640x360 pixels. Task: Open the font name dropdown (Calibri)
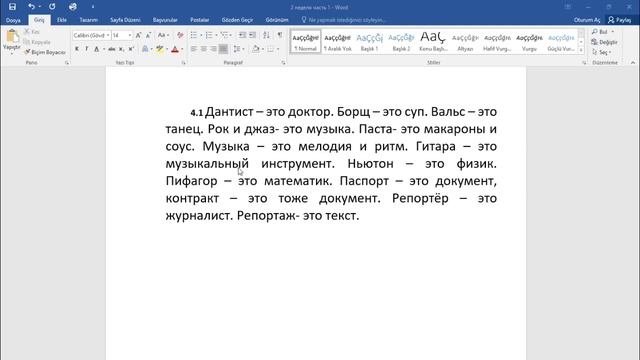(x=108, y=36)
